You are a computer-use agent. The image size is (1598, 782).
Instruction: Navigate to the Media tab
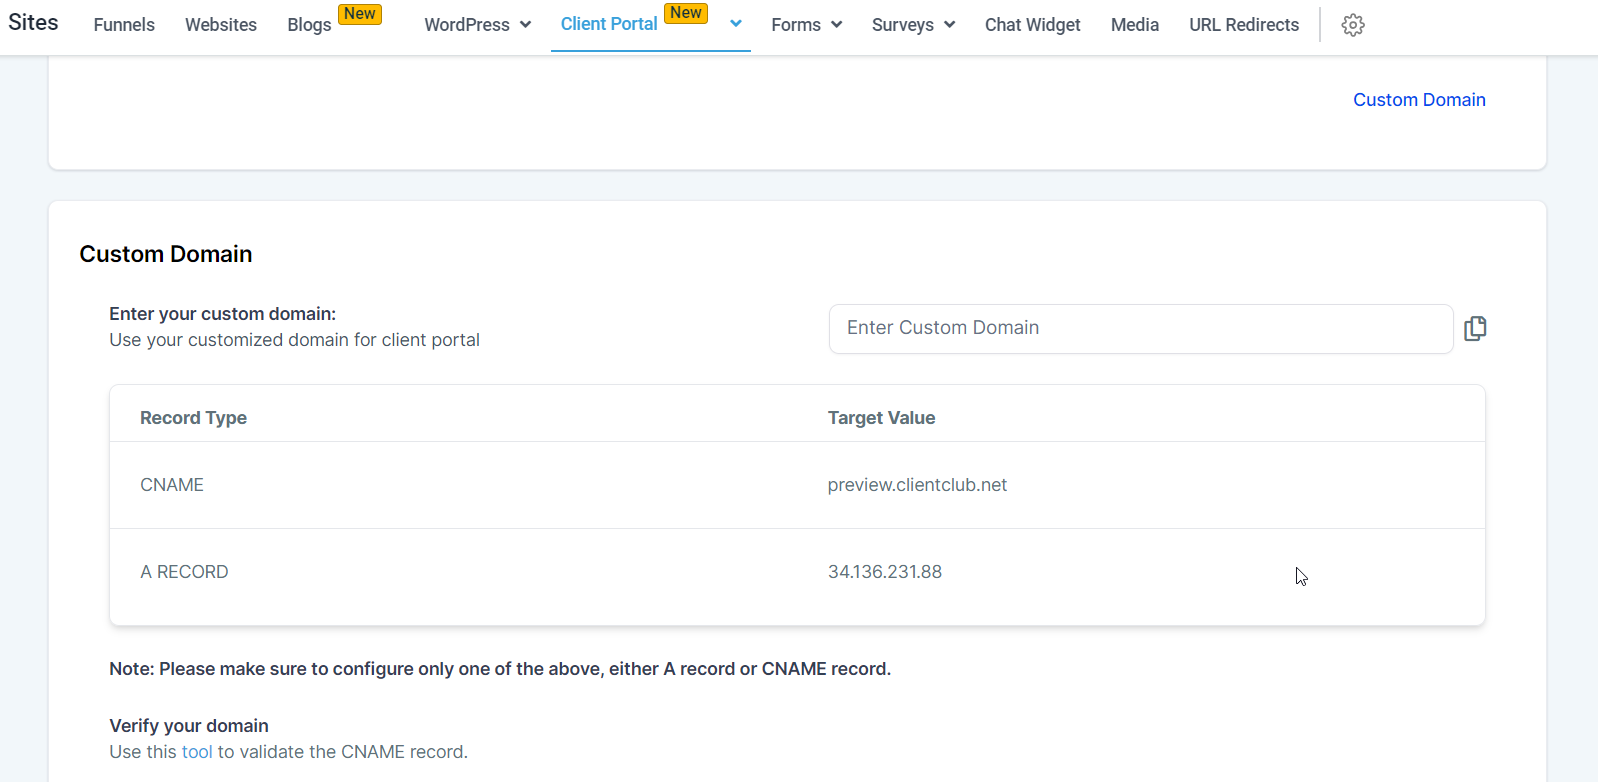(1134, 25)
